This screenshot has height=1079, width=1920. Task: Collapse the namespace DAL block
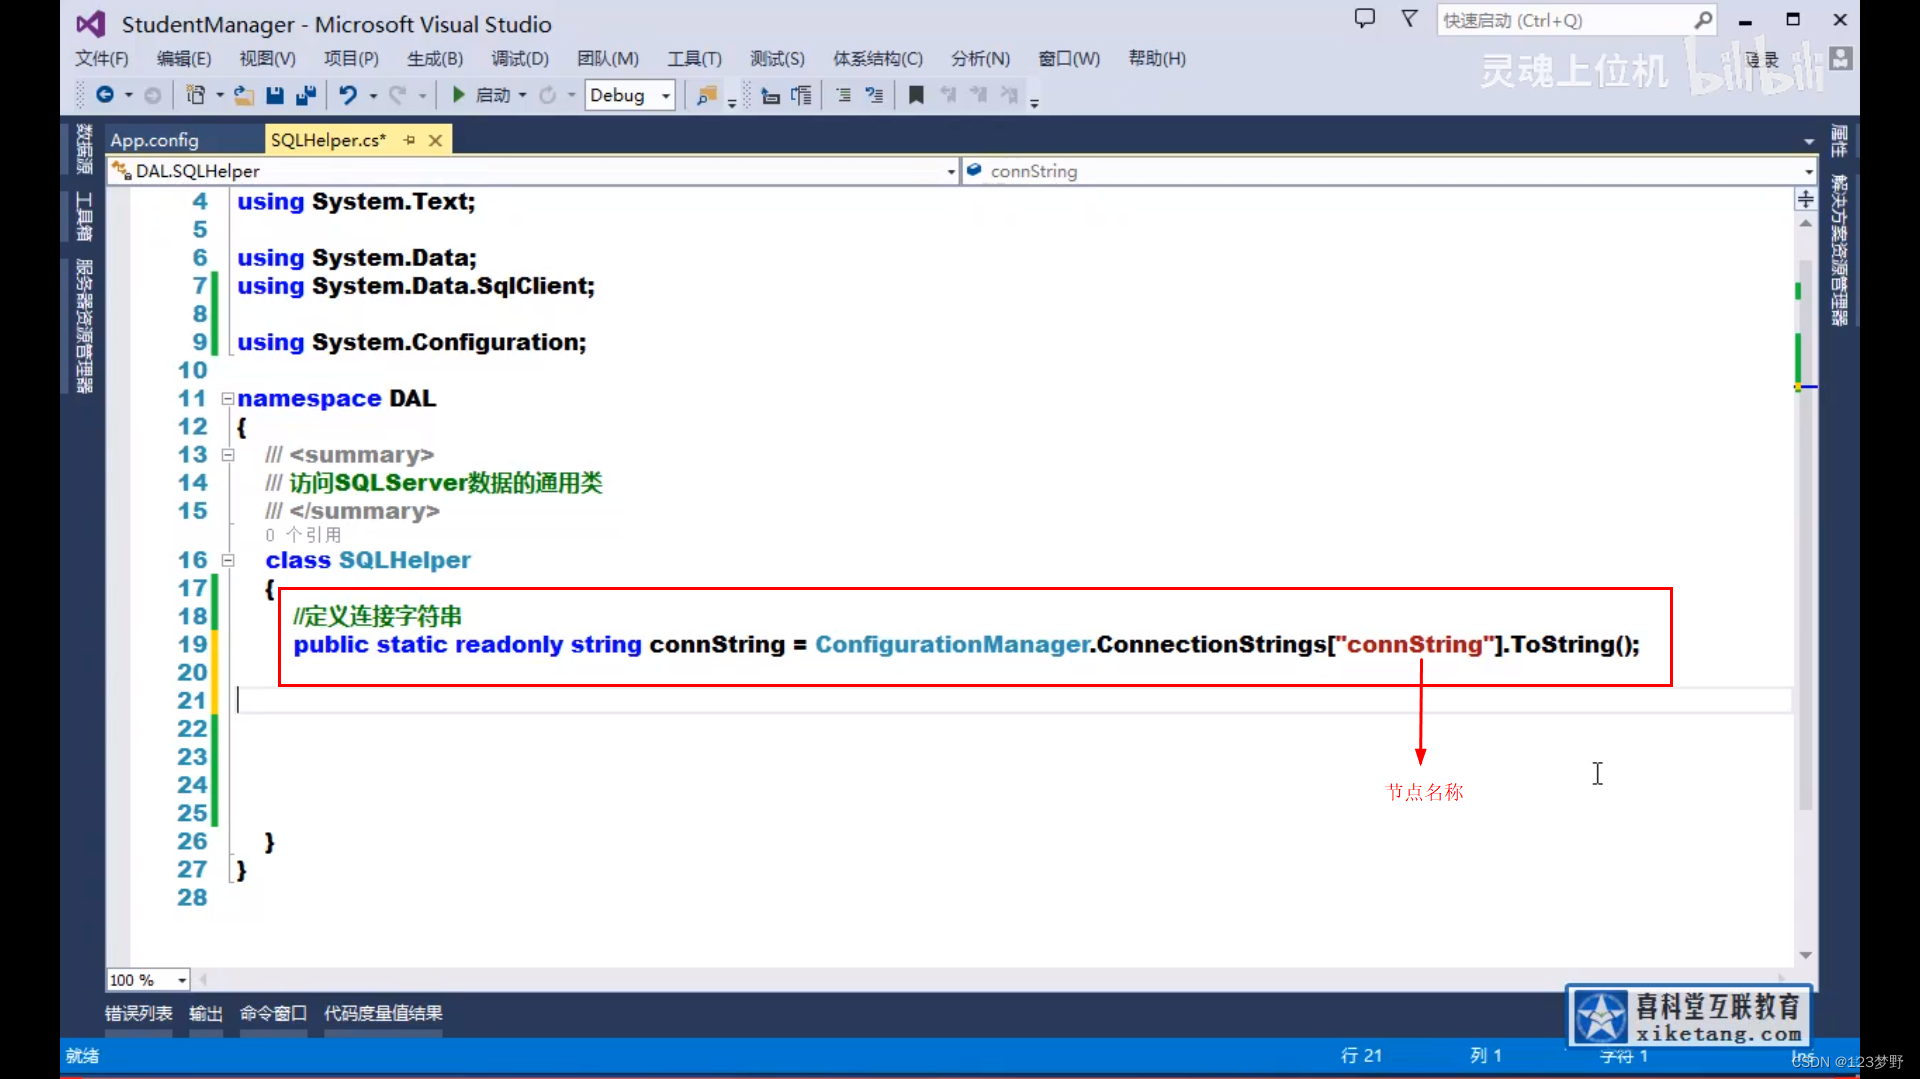pos(227,398)
